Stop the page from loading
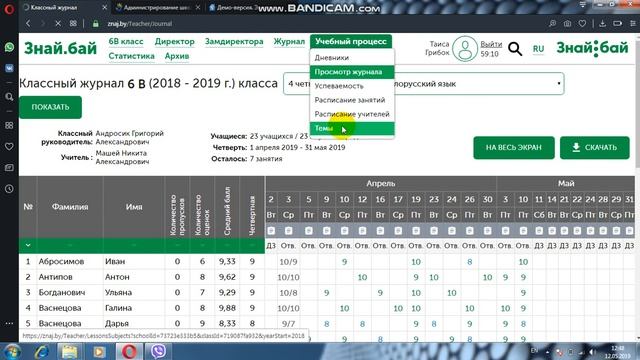640x360 pixels. click(58, 24)
